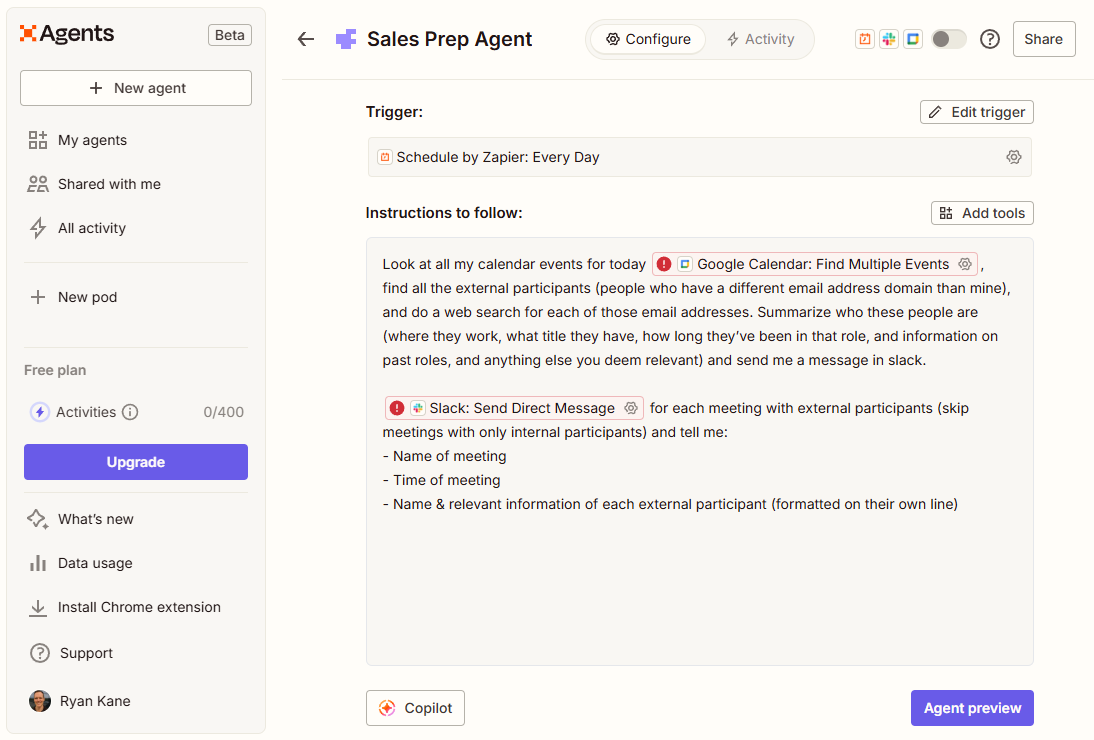Open the help question mark icon
The width and height of the screenshot is (1094, 740).
pyautogui.click(x=990, y=39)
